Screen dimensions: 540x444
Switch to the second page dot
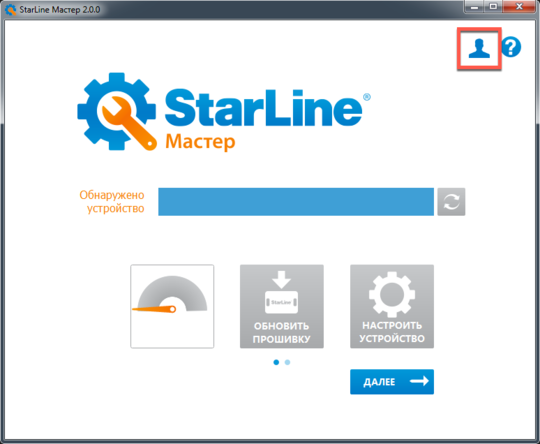[288, 362]
